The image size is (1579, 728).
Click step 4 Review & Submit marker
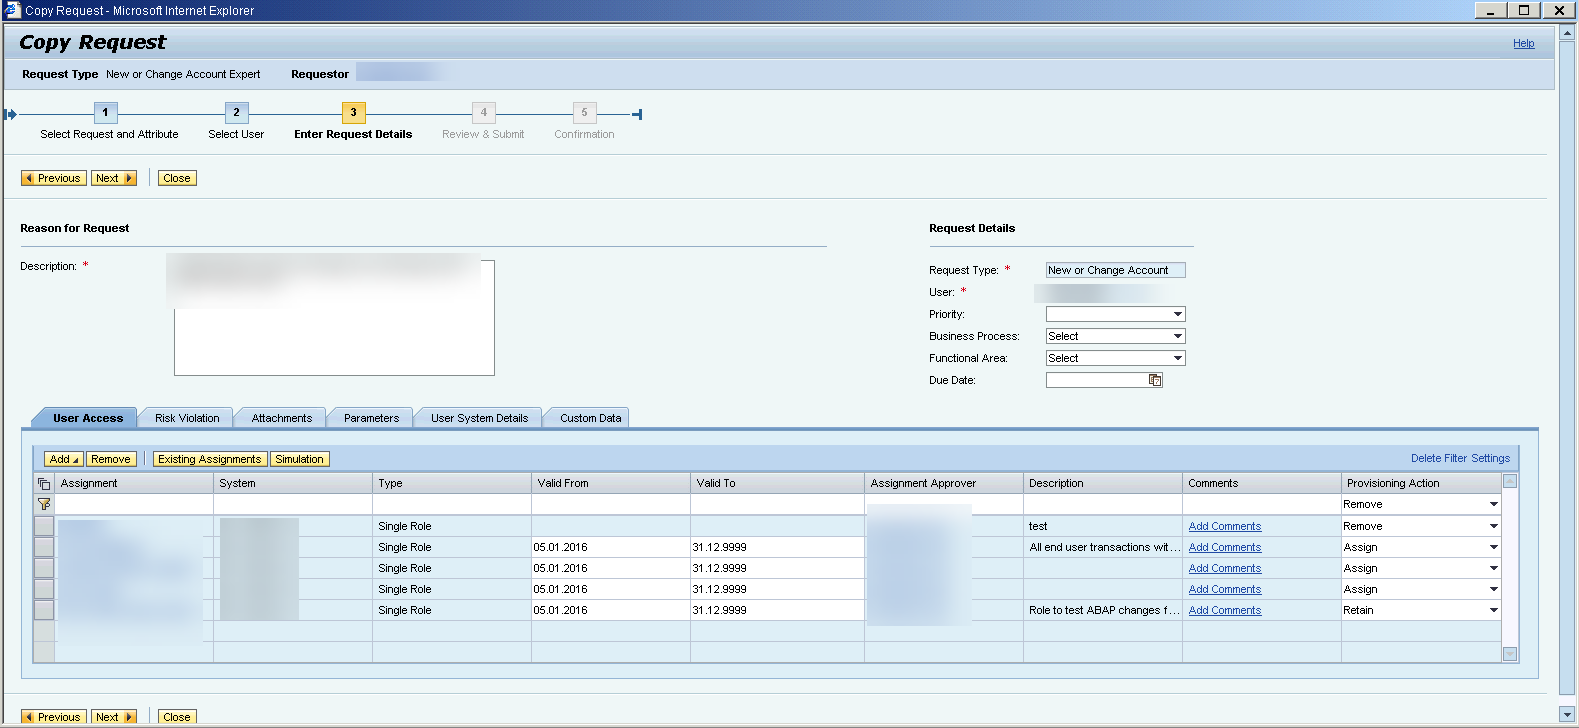(x=484, y=113)
